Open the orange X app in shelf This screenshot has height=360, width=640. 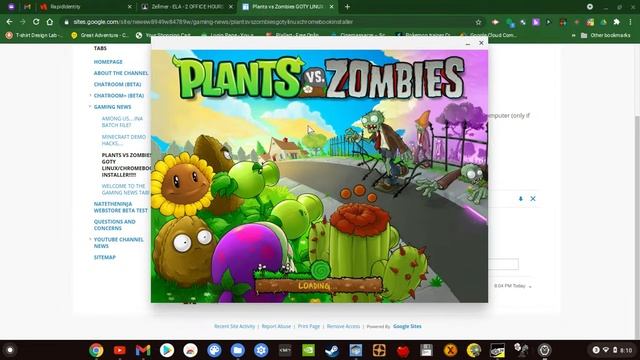pos(450,350)
